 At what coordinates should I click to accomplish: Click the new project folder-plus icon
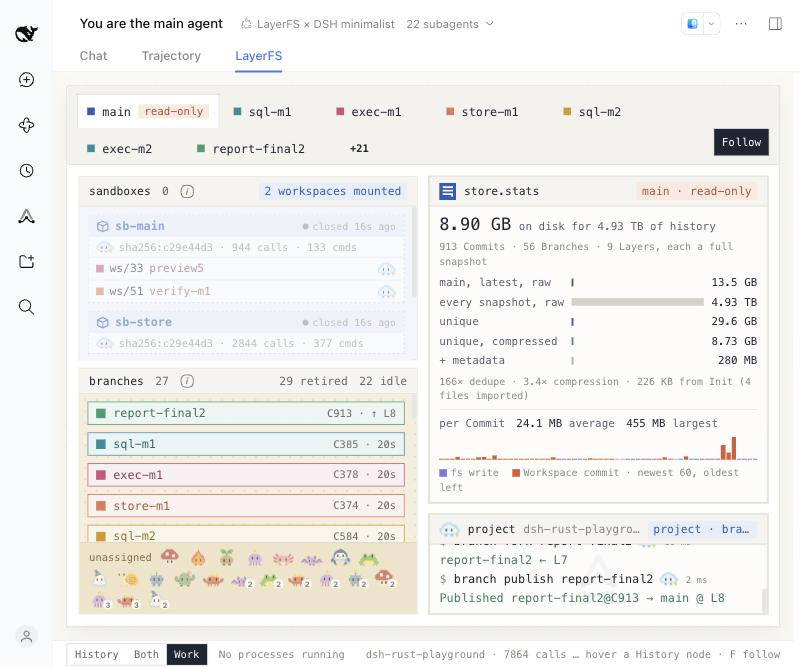point(26,261)
